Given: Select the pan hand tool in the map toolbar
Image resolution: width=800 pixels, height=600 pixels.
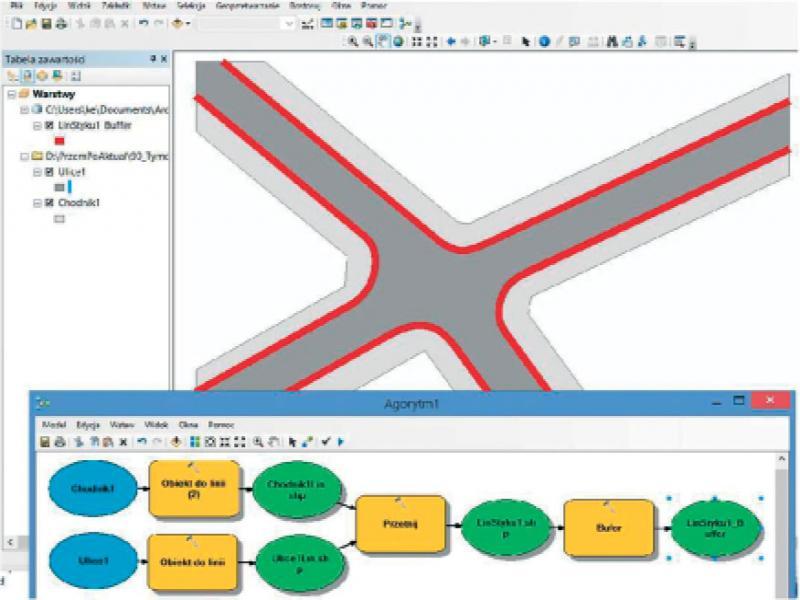Looking at the screenshot, I should (x=383, y=41).
